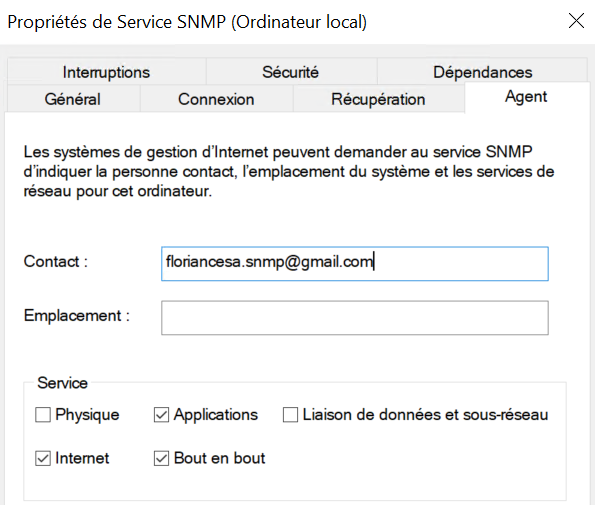595x505 pixels.
Task: Enable the Physique service checkbox
Action: 43,414
